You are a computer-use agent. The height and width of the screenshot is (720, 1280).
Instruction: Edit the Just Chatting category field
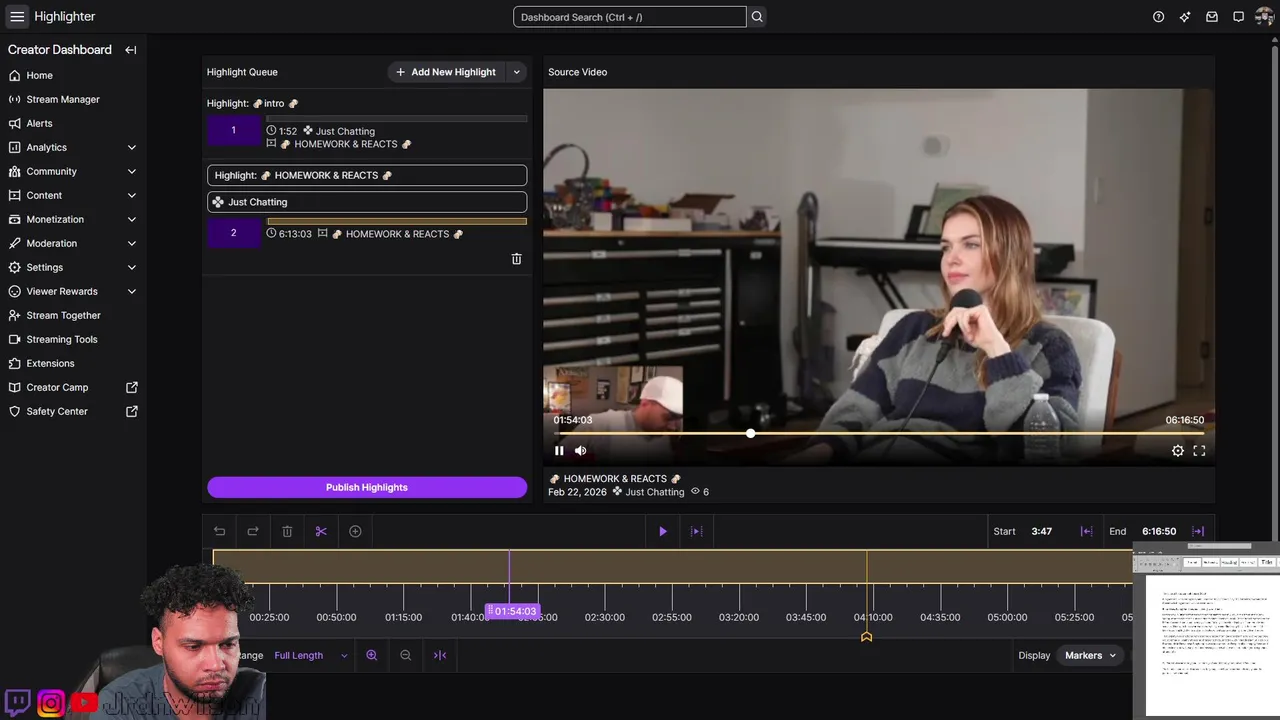(x=367, y=202)
